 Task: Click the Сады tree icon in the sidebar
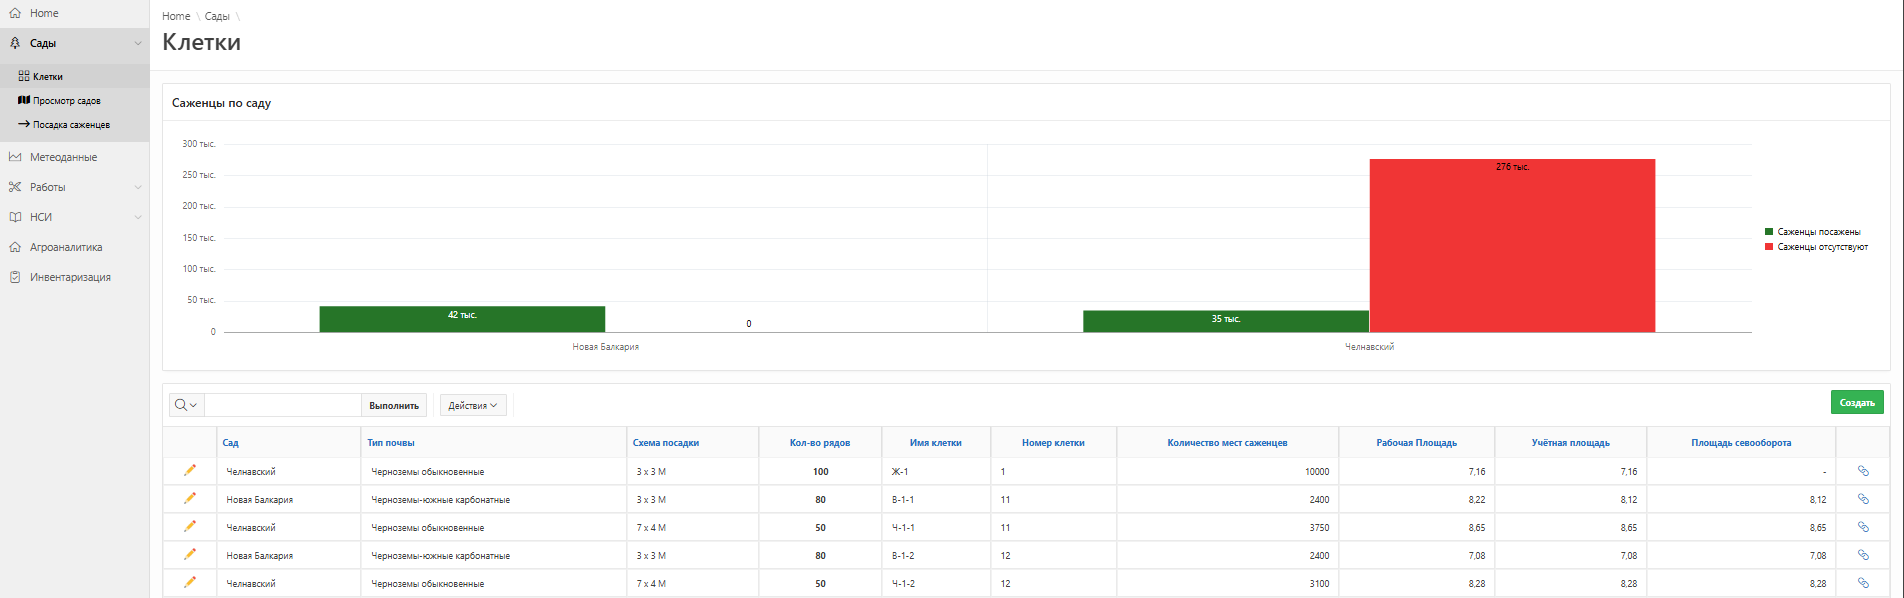coord(15,43)
